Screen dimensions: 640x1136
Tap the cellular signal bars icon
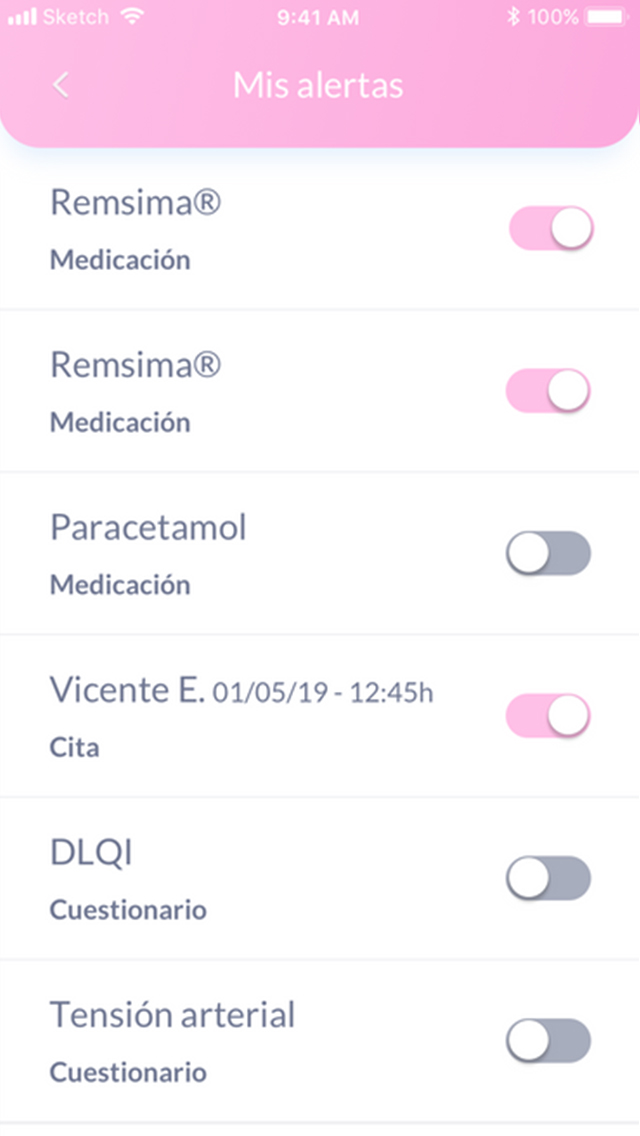(x=22, y=17)
